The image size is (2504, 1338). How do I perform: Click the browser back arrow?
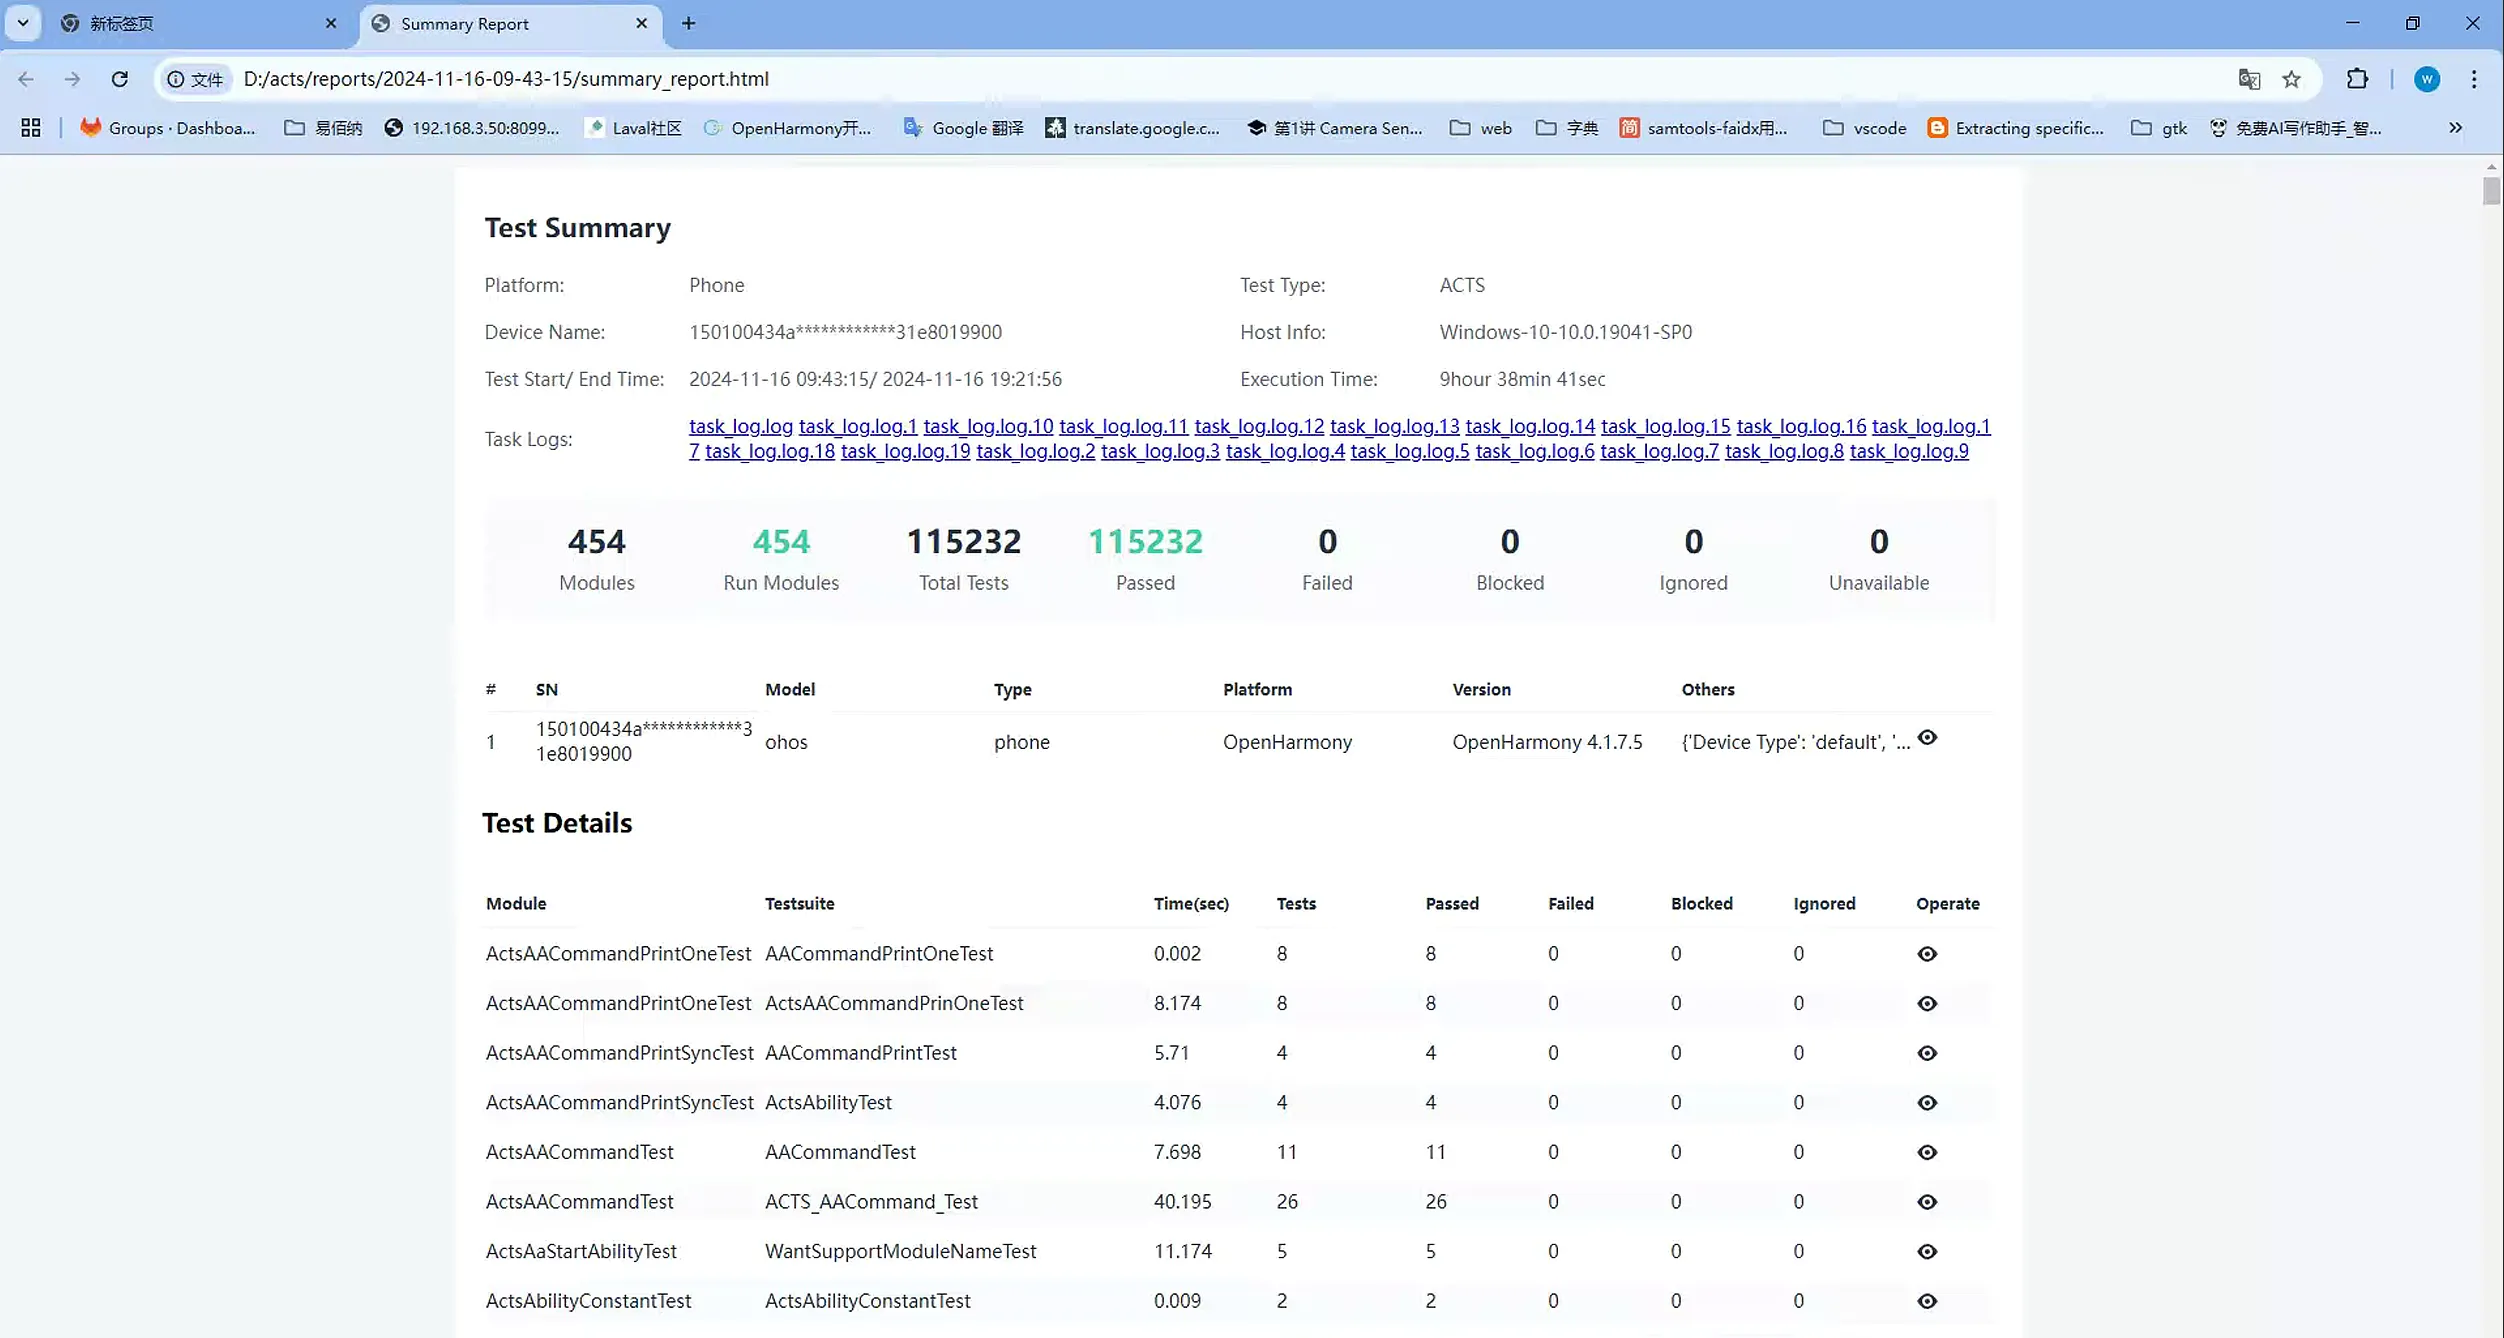pyautogui.click(x=26, y=79)
